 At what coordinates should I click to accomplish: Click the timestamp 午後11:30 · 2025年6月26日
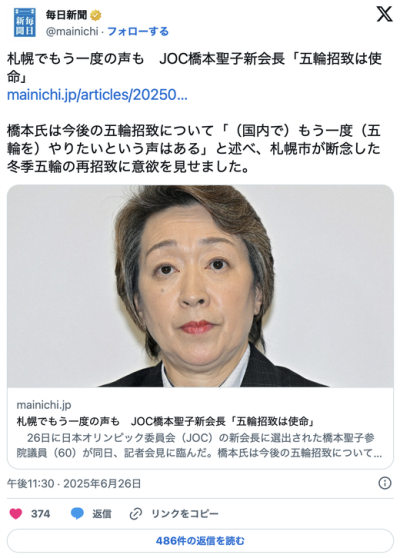(74, 484)
